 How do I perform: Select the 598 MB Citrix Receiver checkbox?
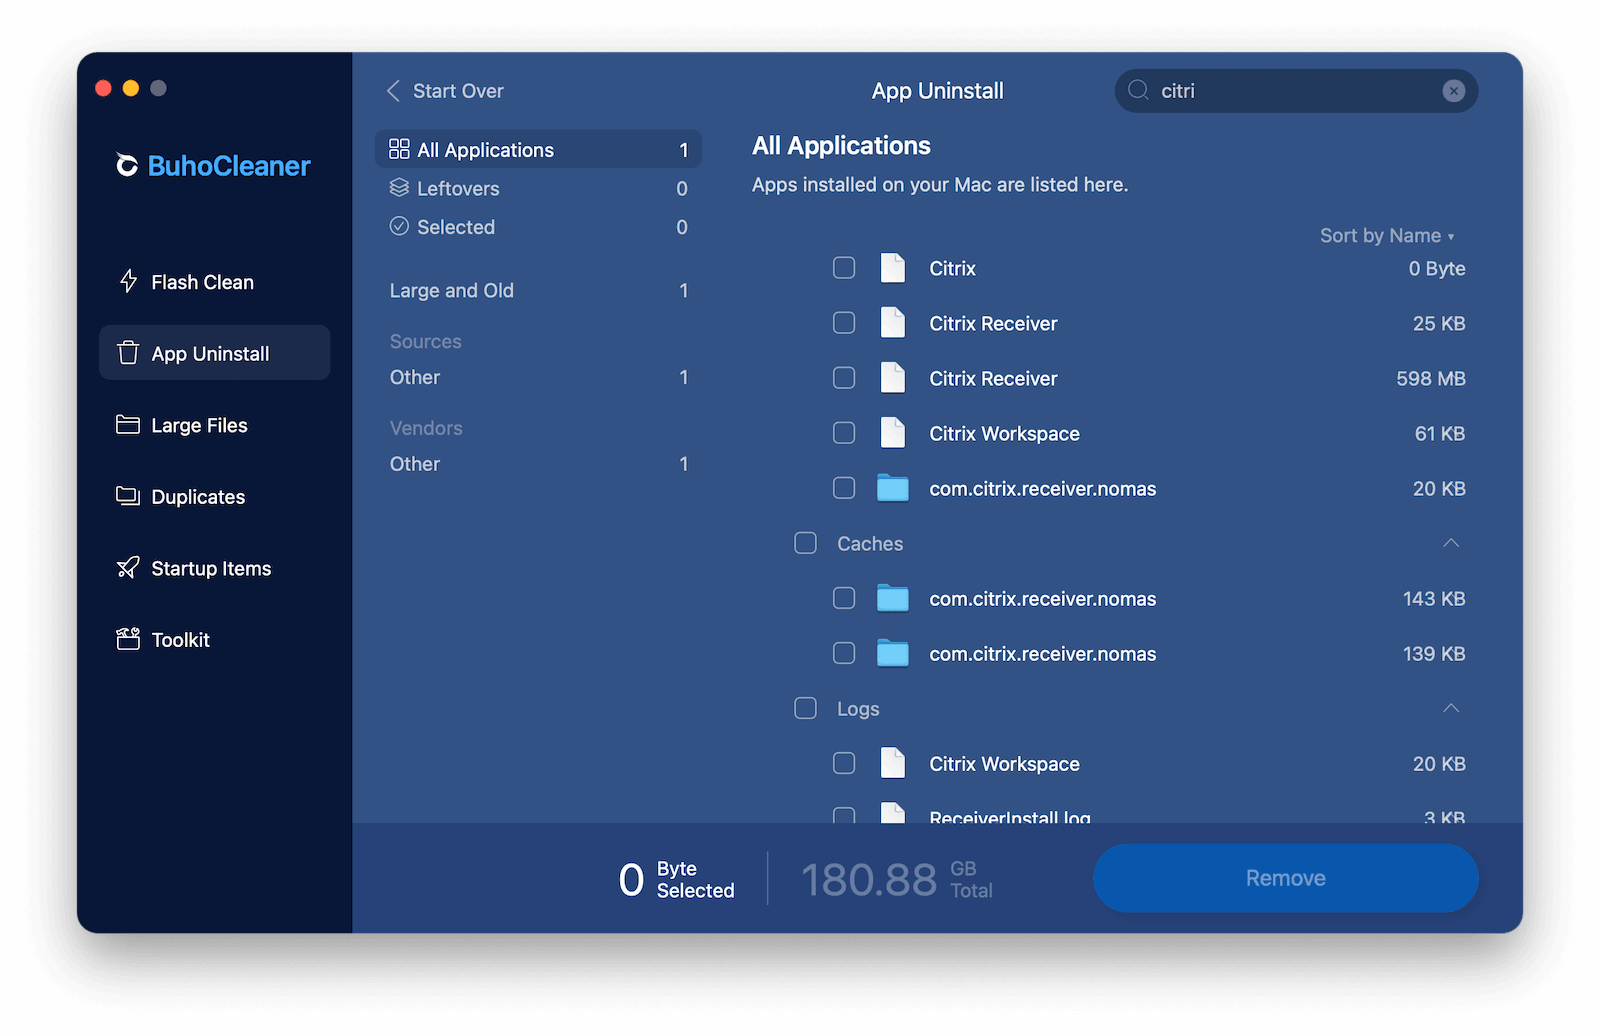coord(843,378)
